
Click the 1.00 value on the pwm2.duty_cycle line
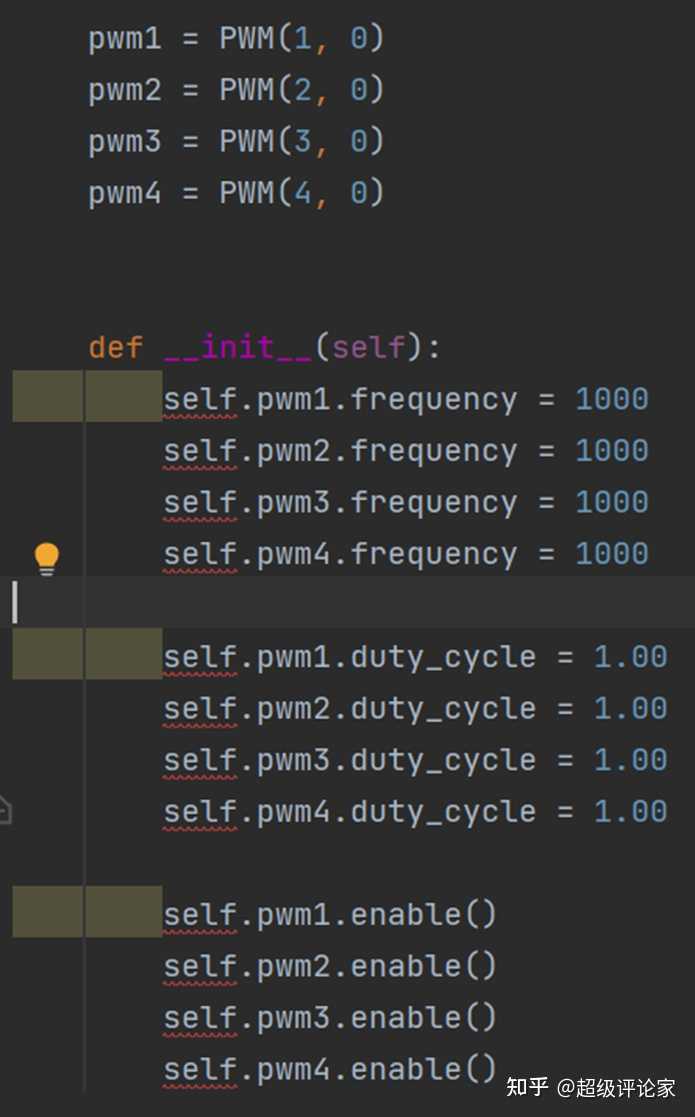[630, 709]
